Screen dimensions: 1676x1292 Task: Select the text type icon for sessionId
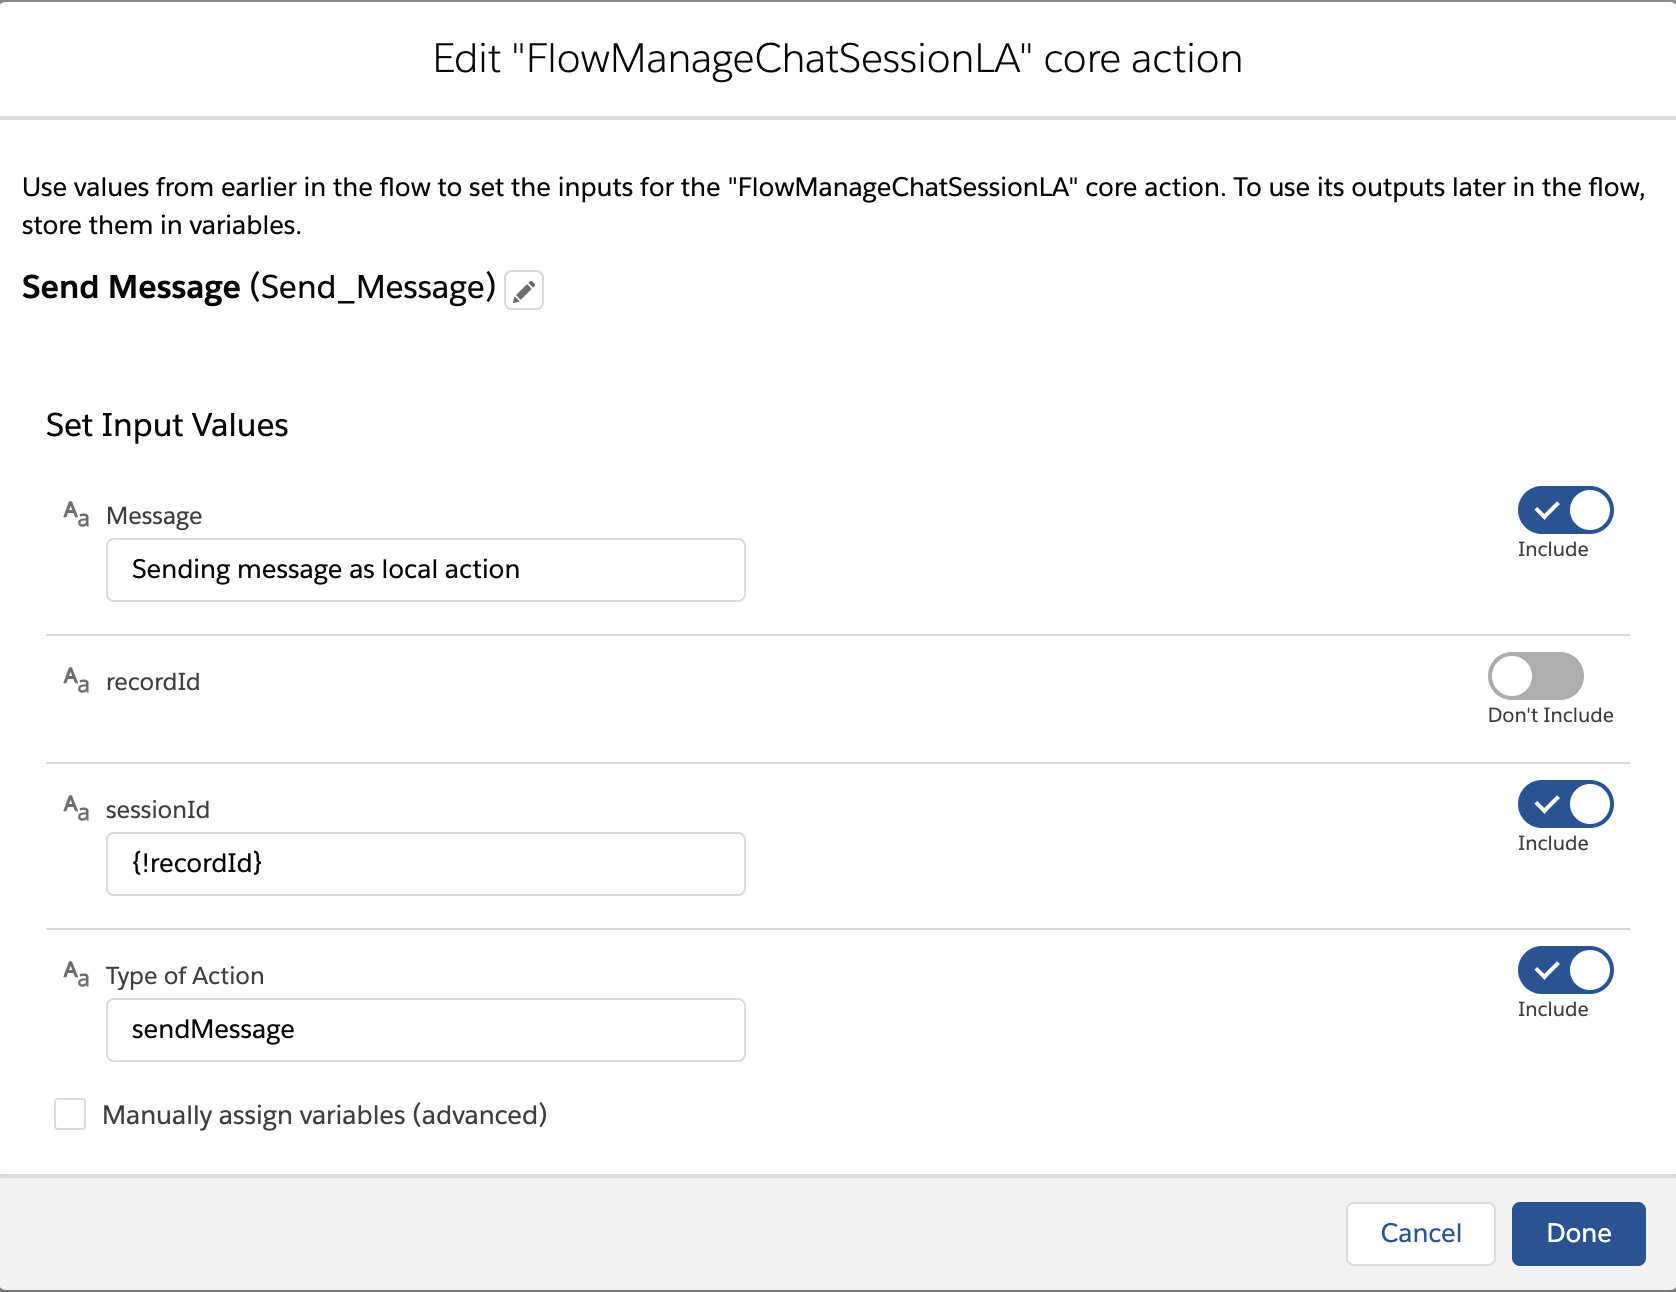tap(75, 807)
